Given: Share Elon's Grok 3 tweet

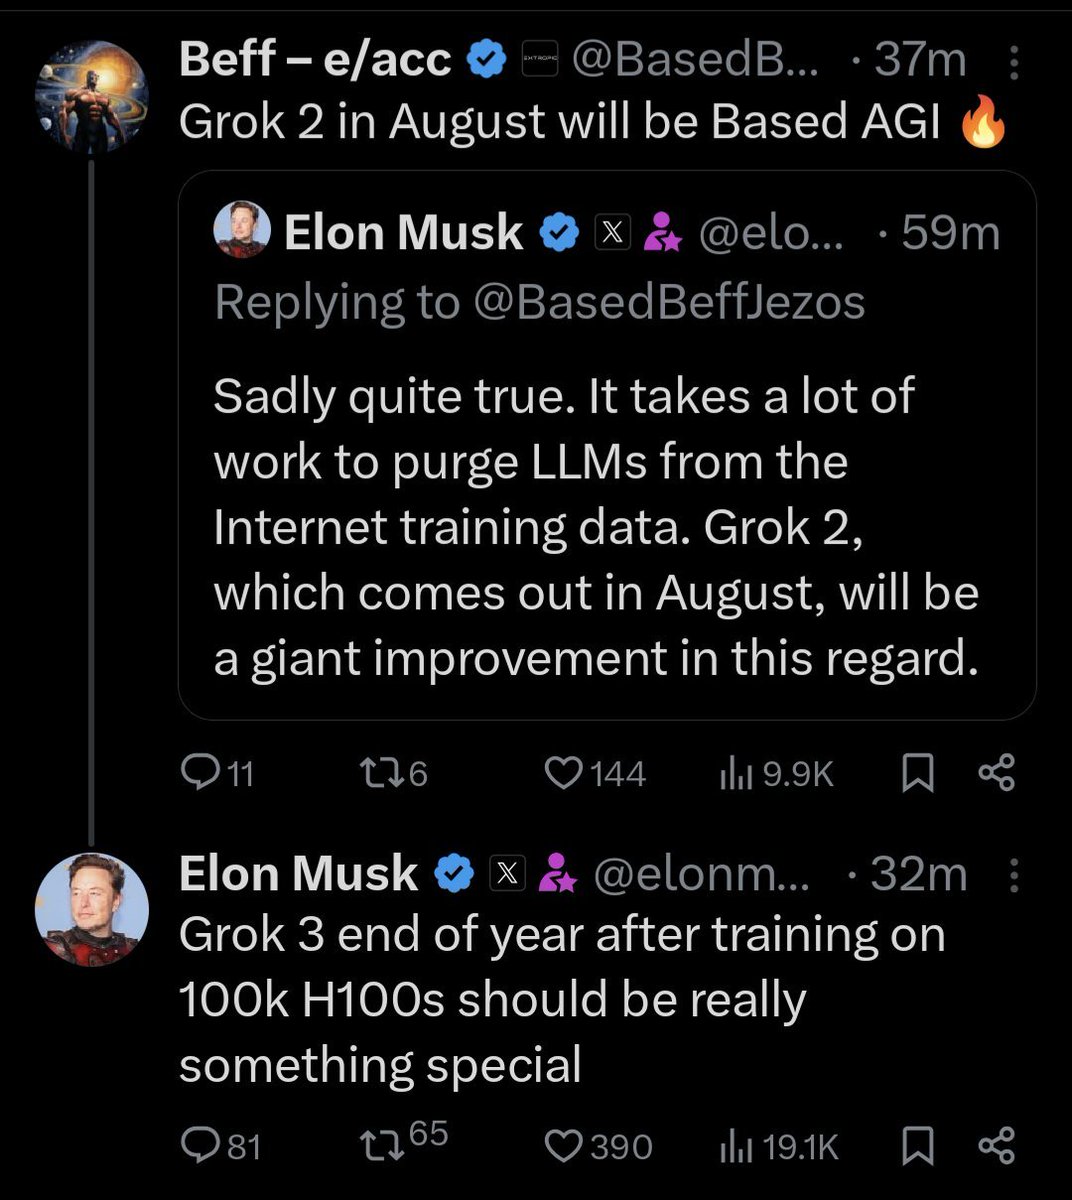Looking at the screenshot, I should tap(996, 1145).
